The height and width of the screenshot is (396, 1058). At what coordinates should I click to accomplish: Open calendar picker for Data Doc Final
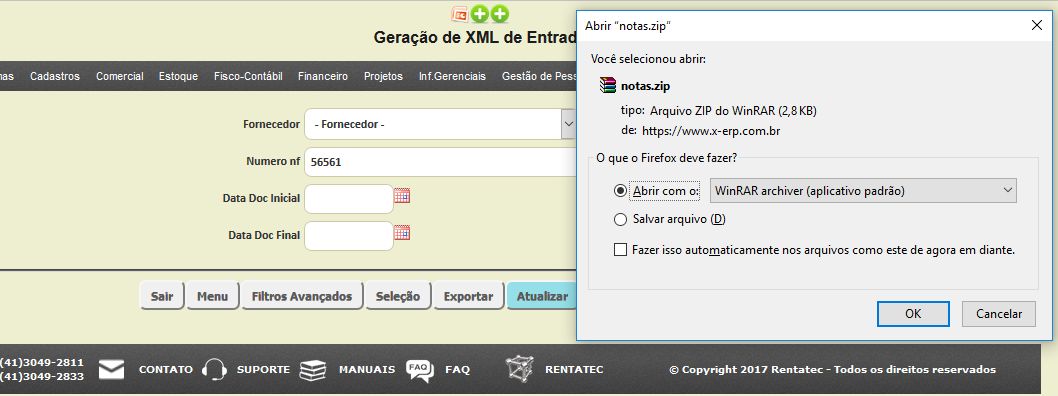pos(402,233)
